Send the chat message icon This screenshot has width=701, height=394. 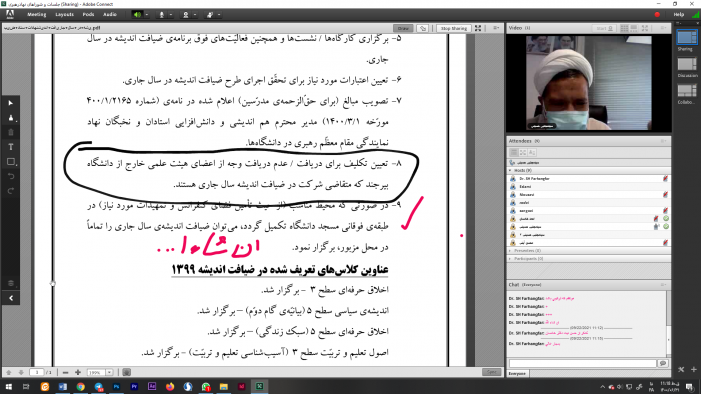click(x=663, y=364)
